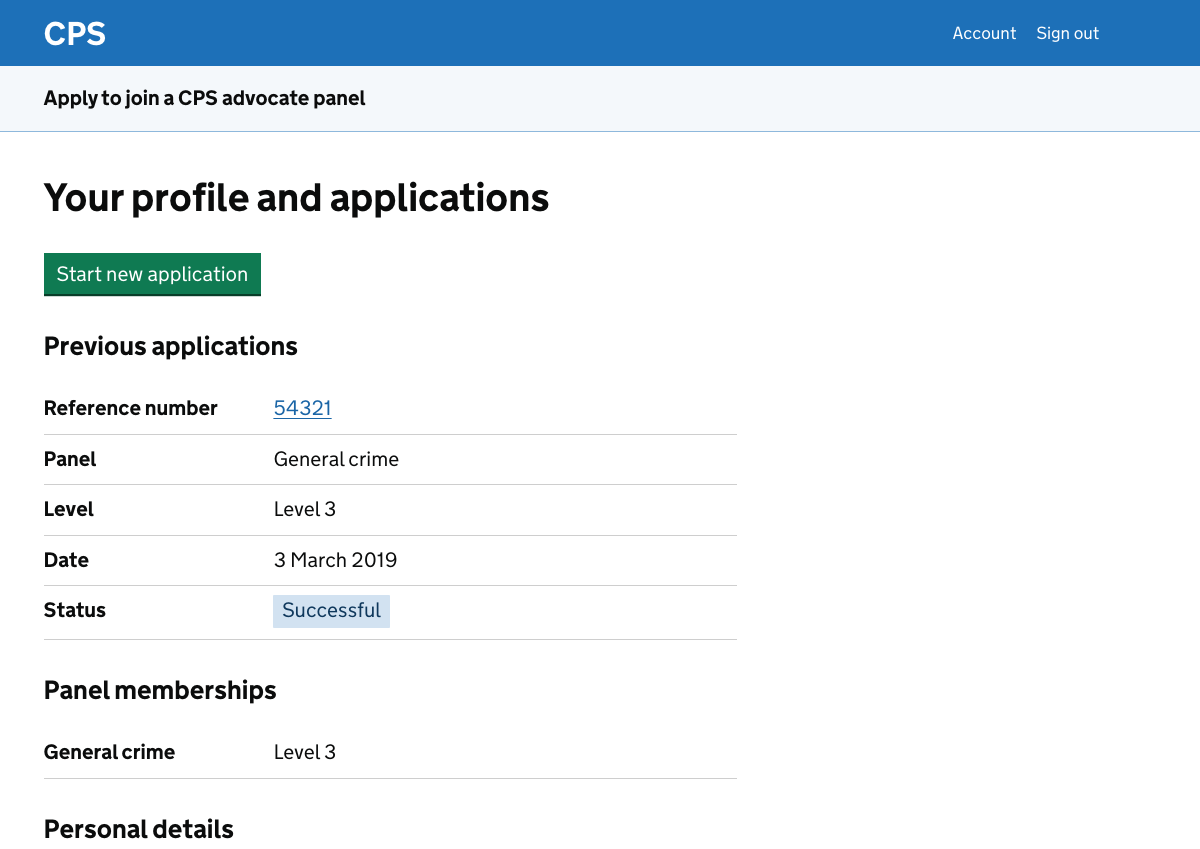Click the Reference number label

(x=130, y=408)
